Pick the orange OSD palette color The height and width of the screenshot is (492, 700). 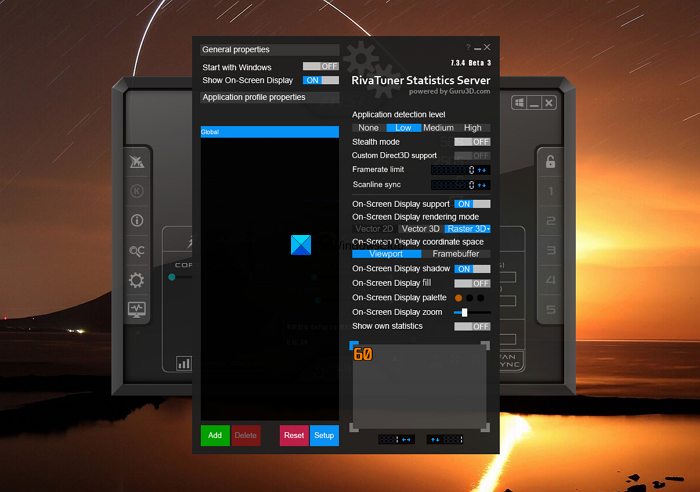coord(458,298)
